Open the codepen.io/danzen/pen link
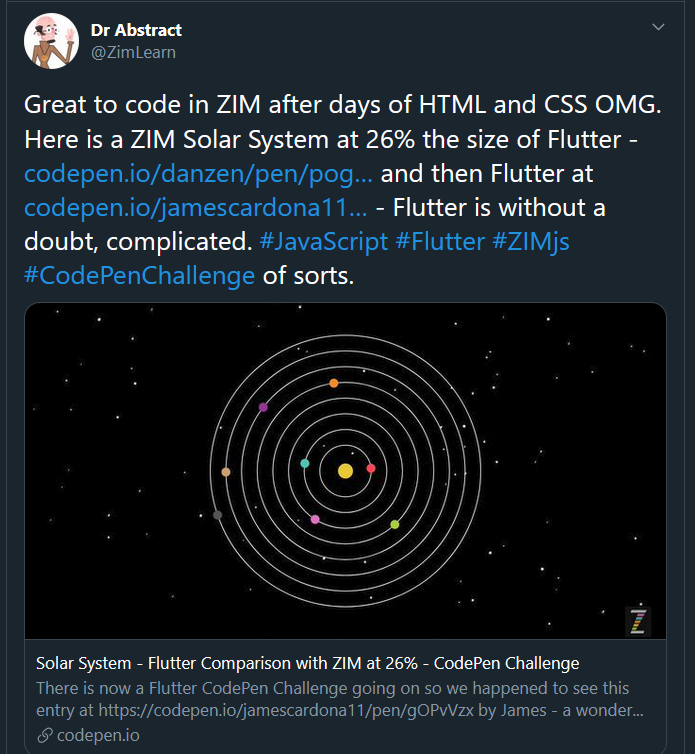 pos(198,174)
